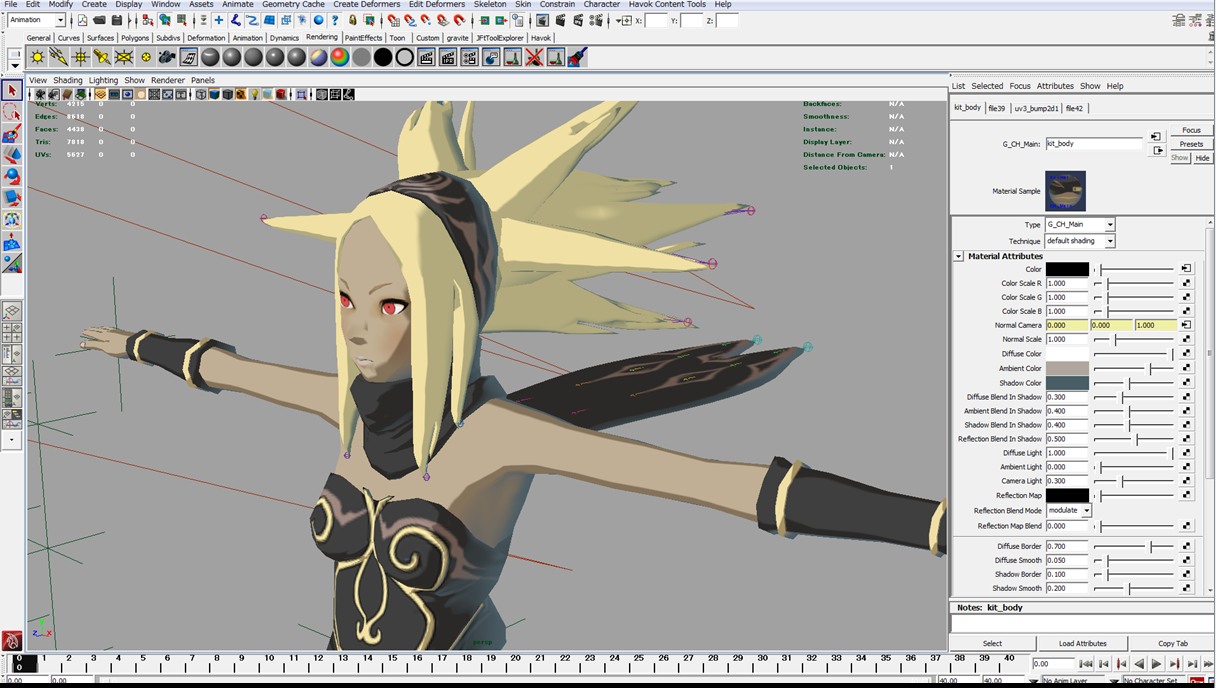The height and width of the screenshot is (688, 1216).
Task: Click the red X shelf icon
Action: (534, 58)
